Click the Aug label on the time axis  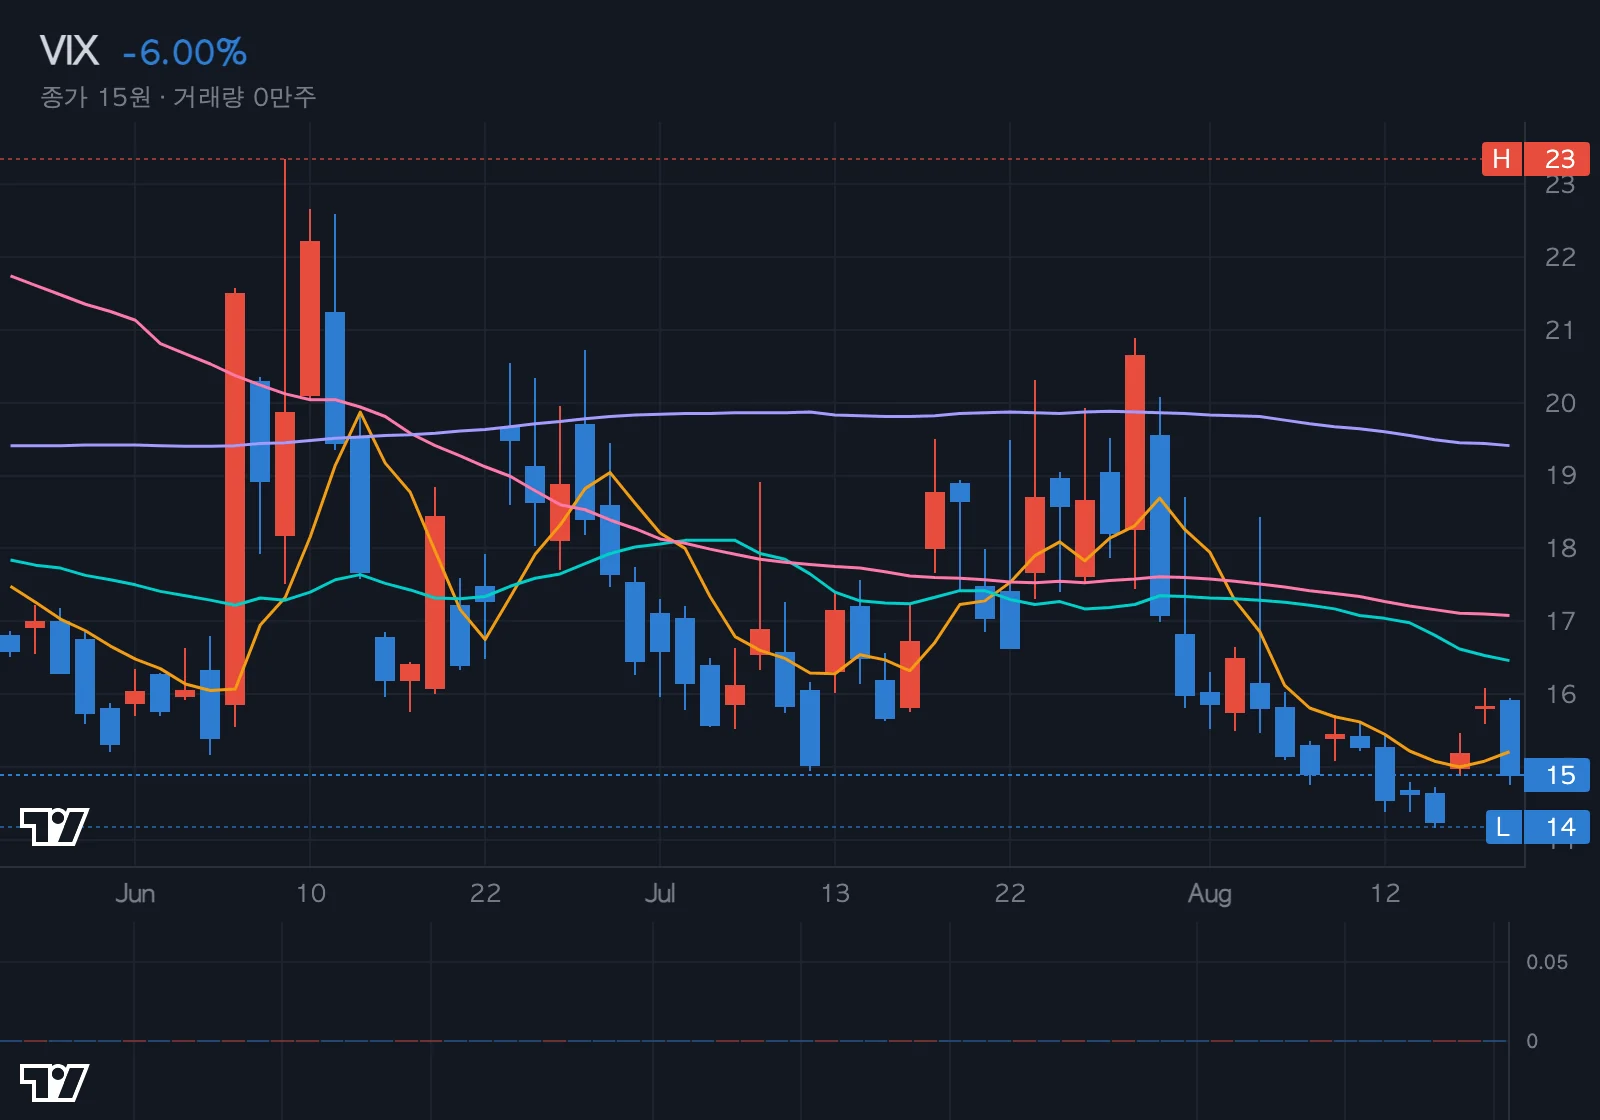click(x=1210, y=893)
